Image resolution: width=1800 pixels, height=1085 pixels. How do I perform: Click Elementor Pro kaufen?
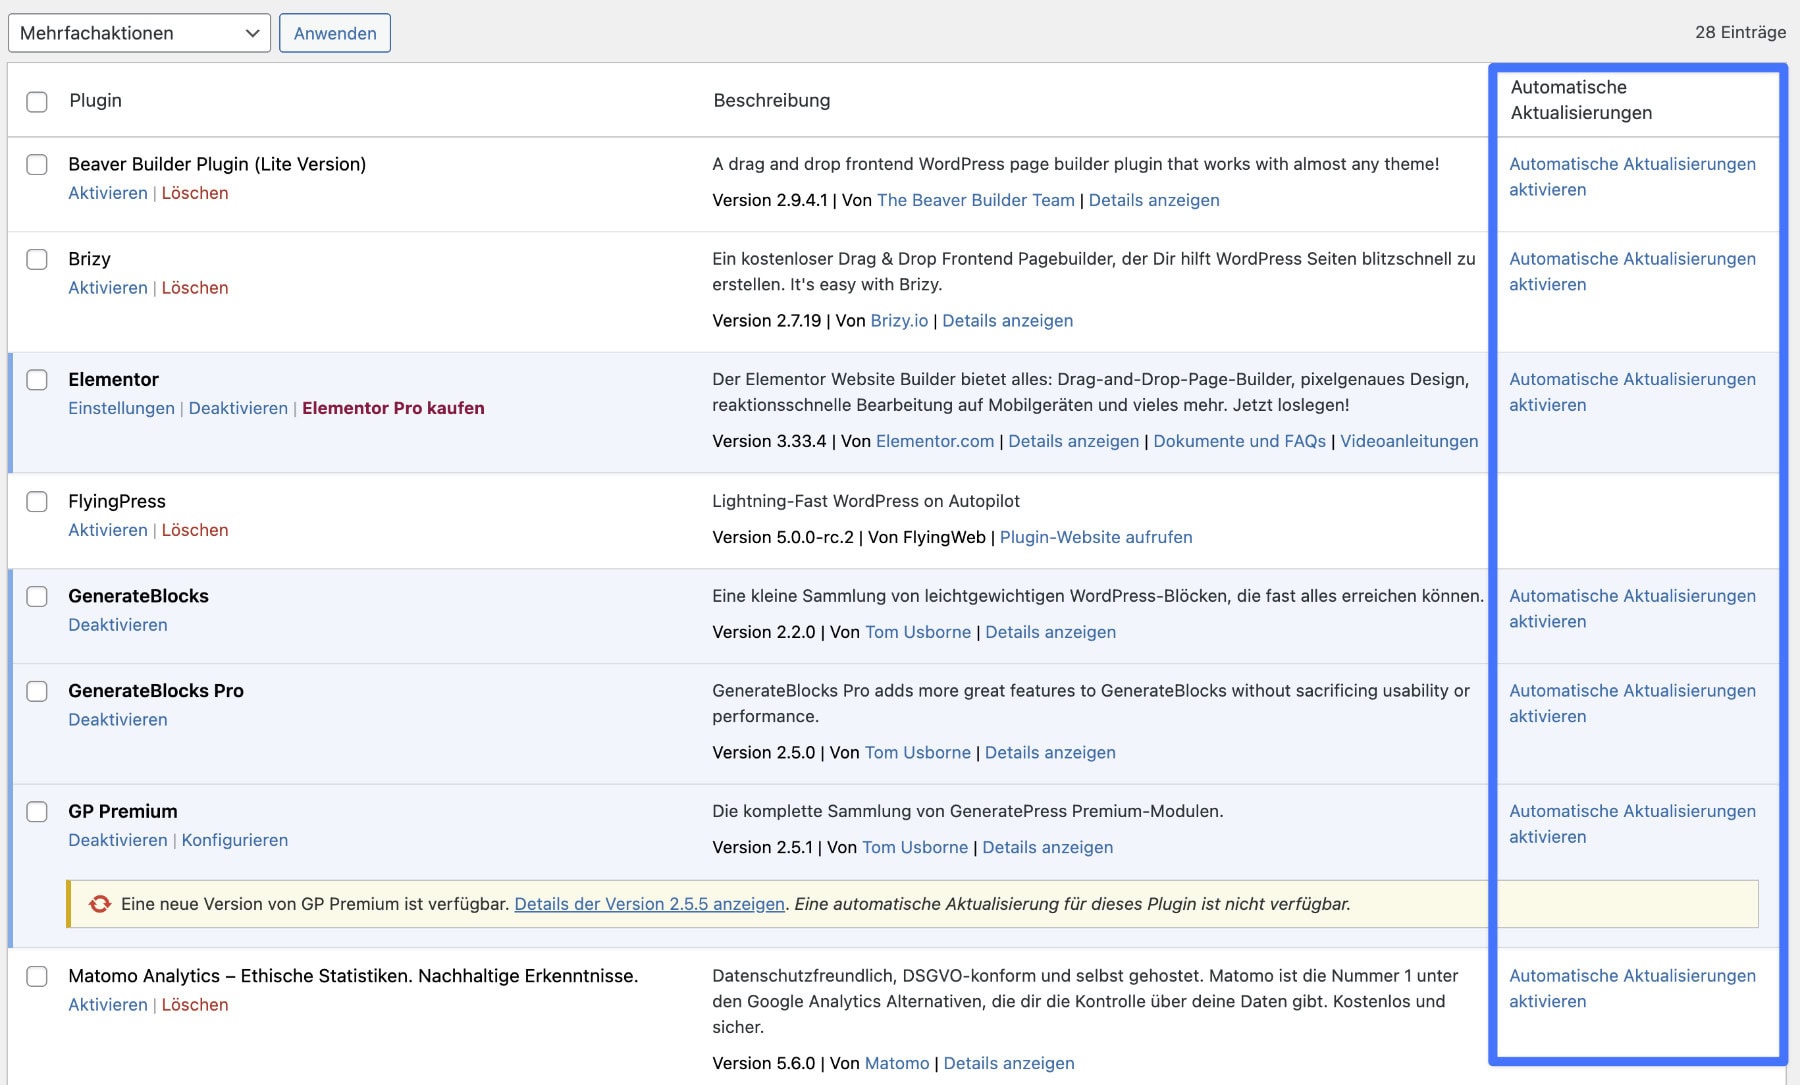[x=393, y=408]
